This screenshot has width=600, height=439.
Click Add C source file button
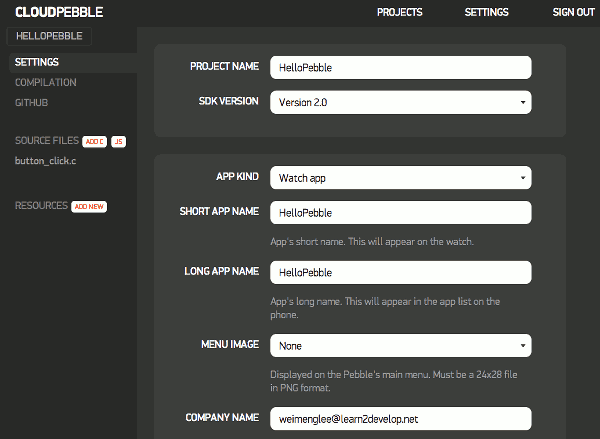(x=94, y=142)
